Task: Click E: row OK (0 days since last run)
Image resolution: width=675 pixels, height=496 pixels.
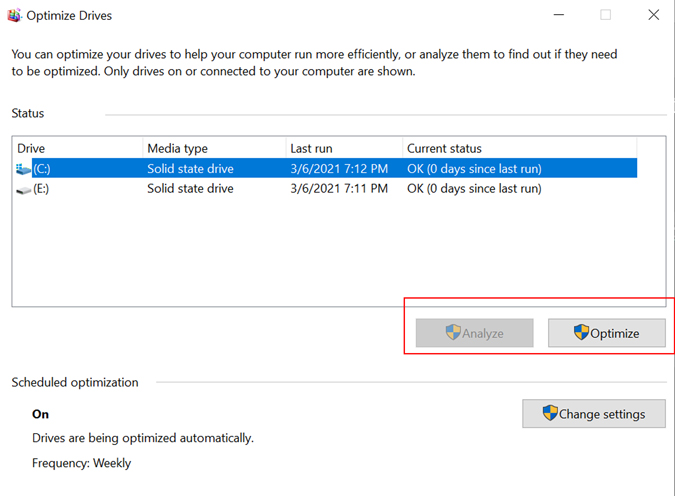Action: coord(474,189)
